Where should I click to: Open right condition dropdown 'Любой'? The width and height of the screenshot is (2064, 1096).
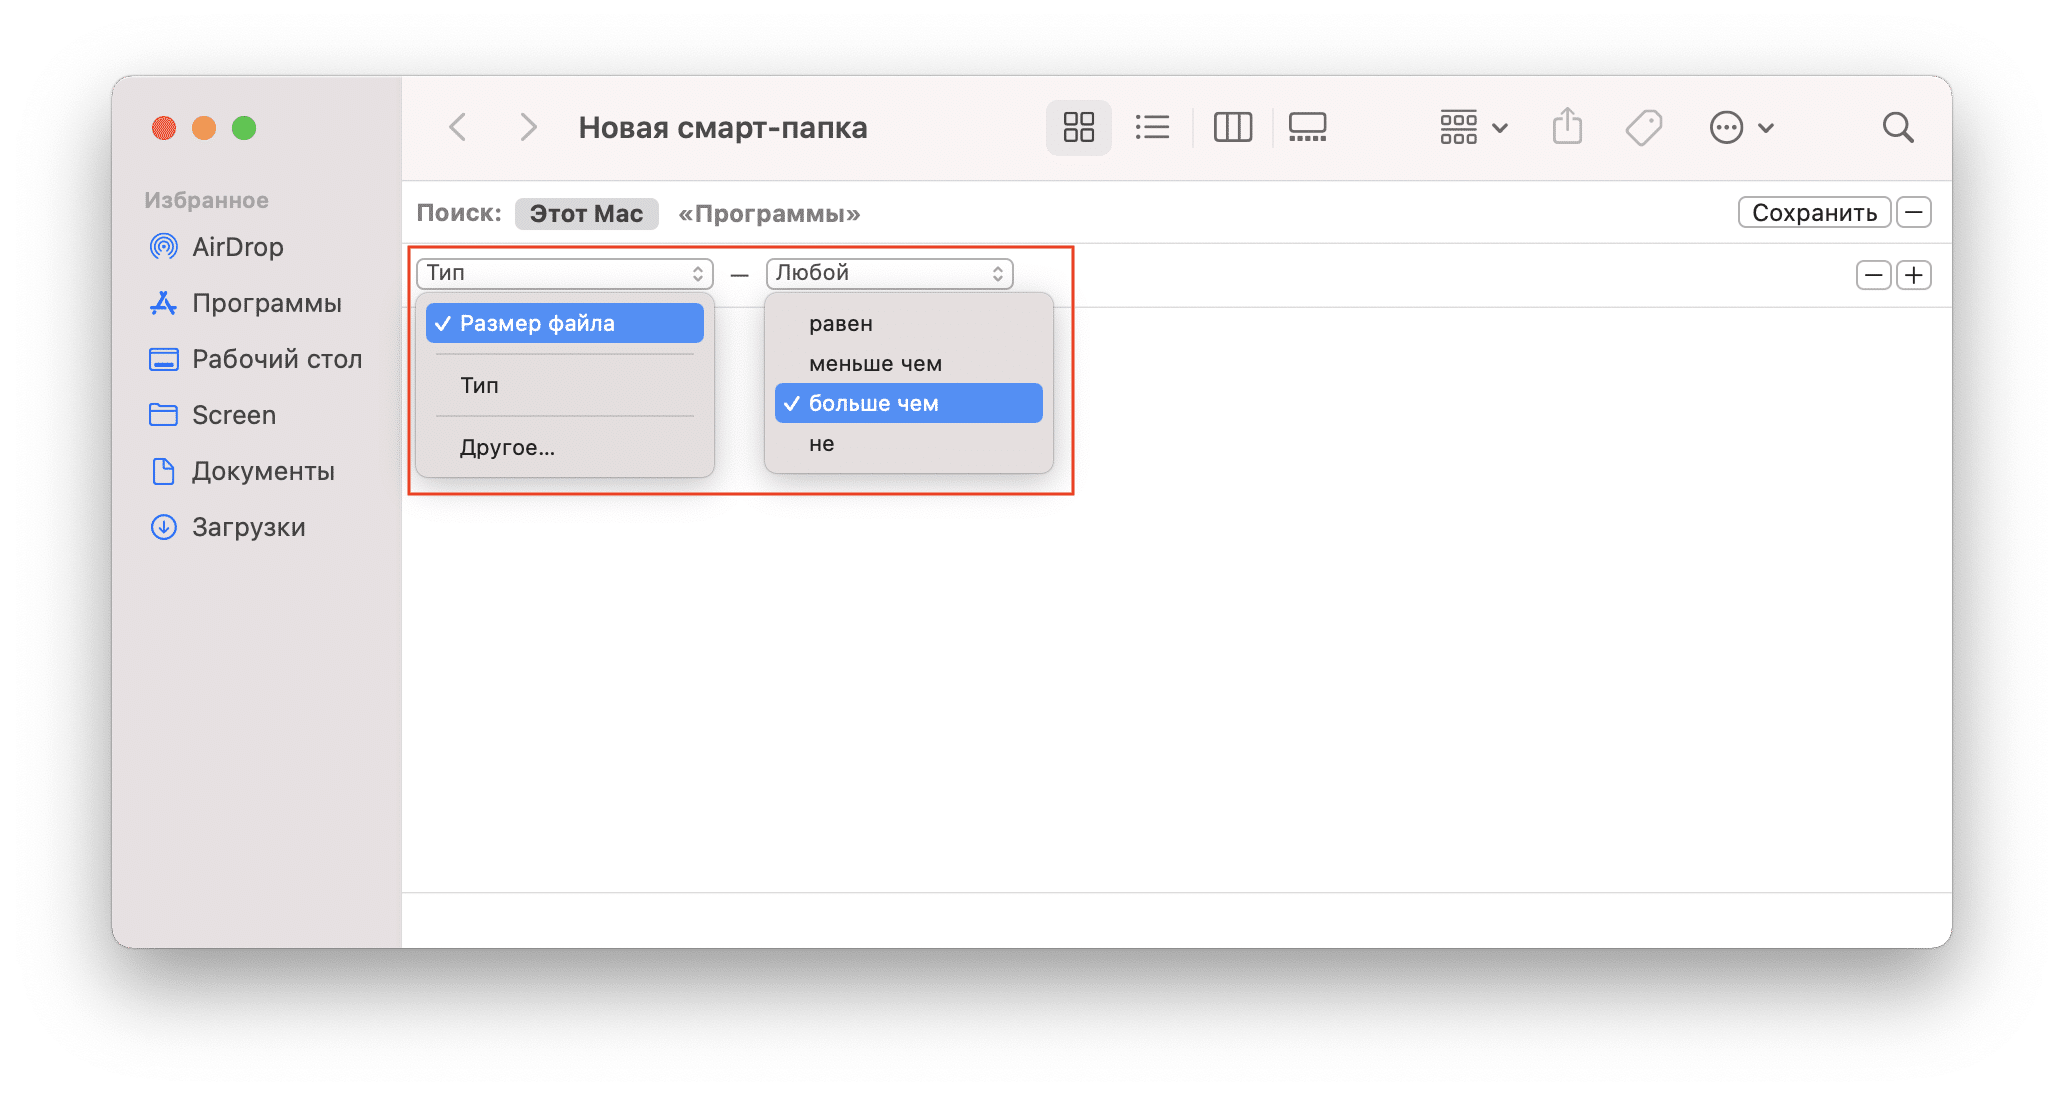[887, 272]
